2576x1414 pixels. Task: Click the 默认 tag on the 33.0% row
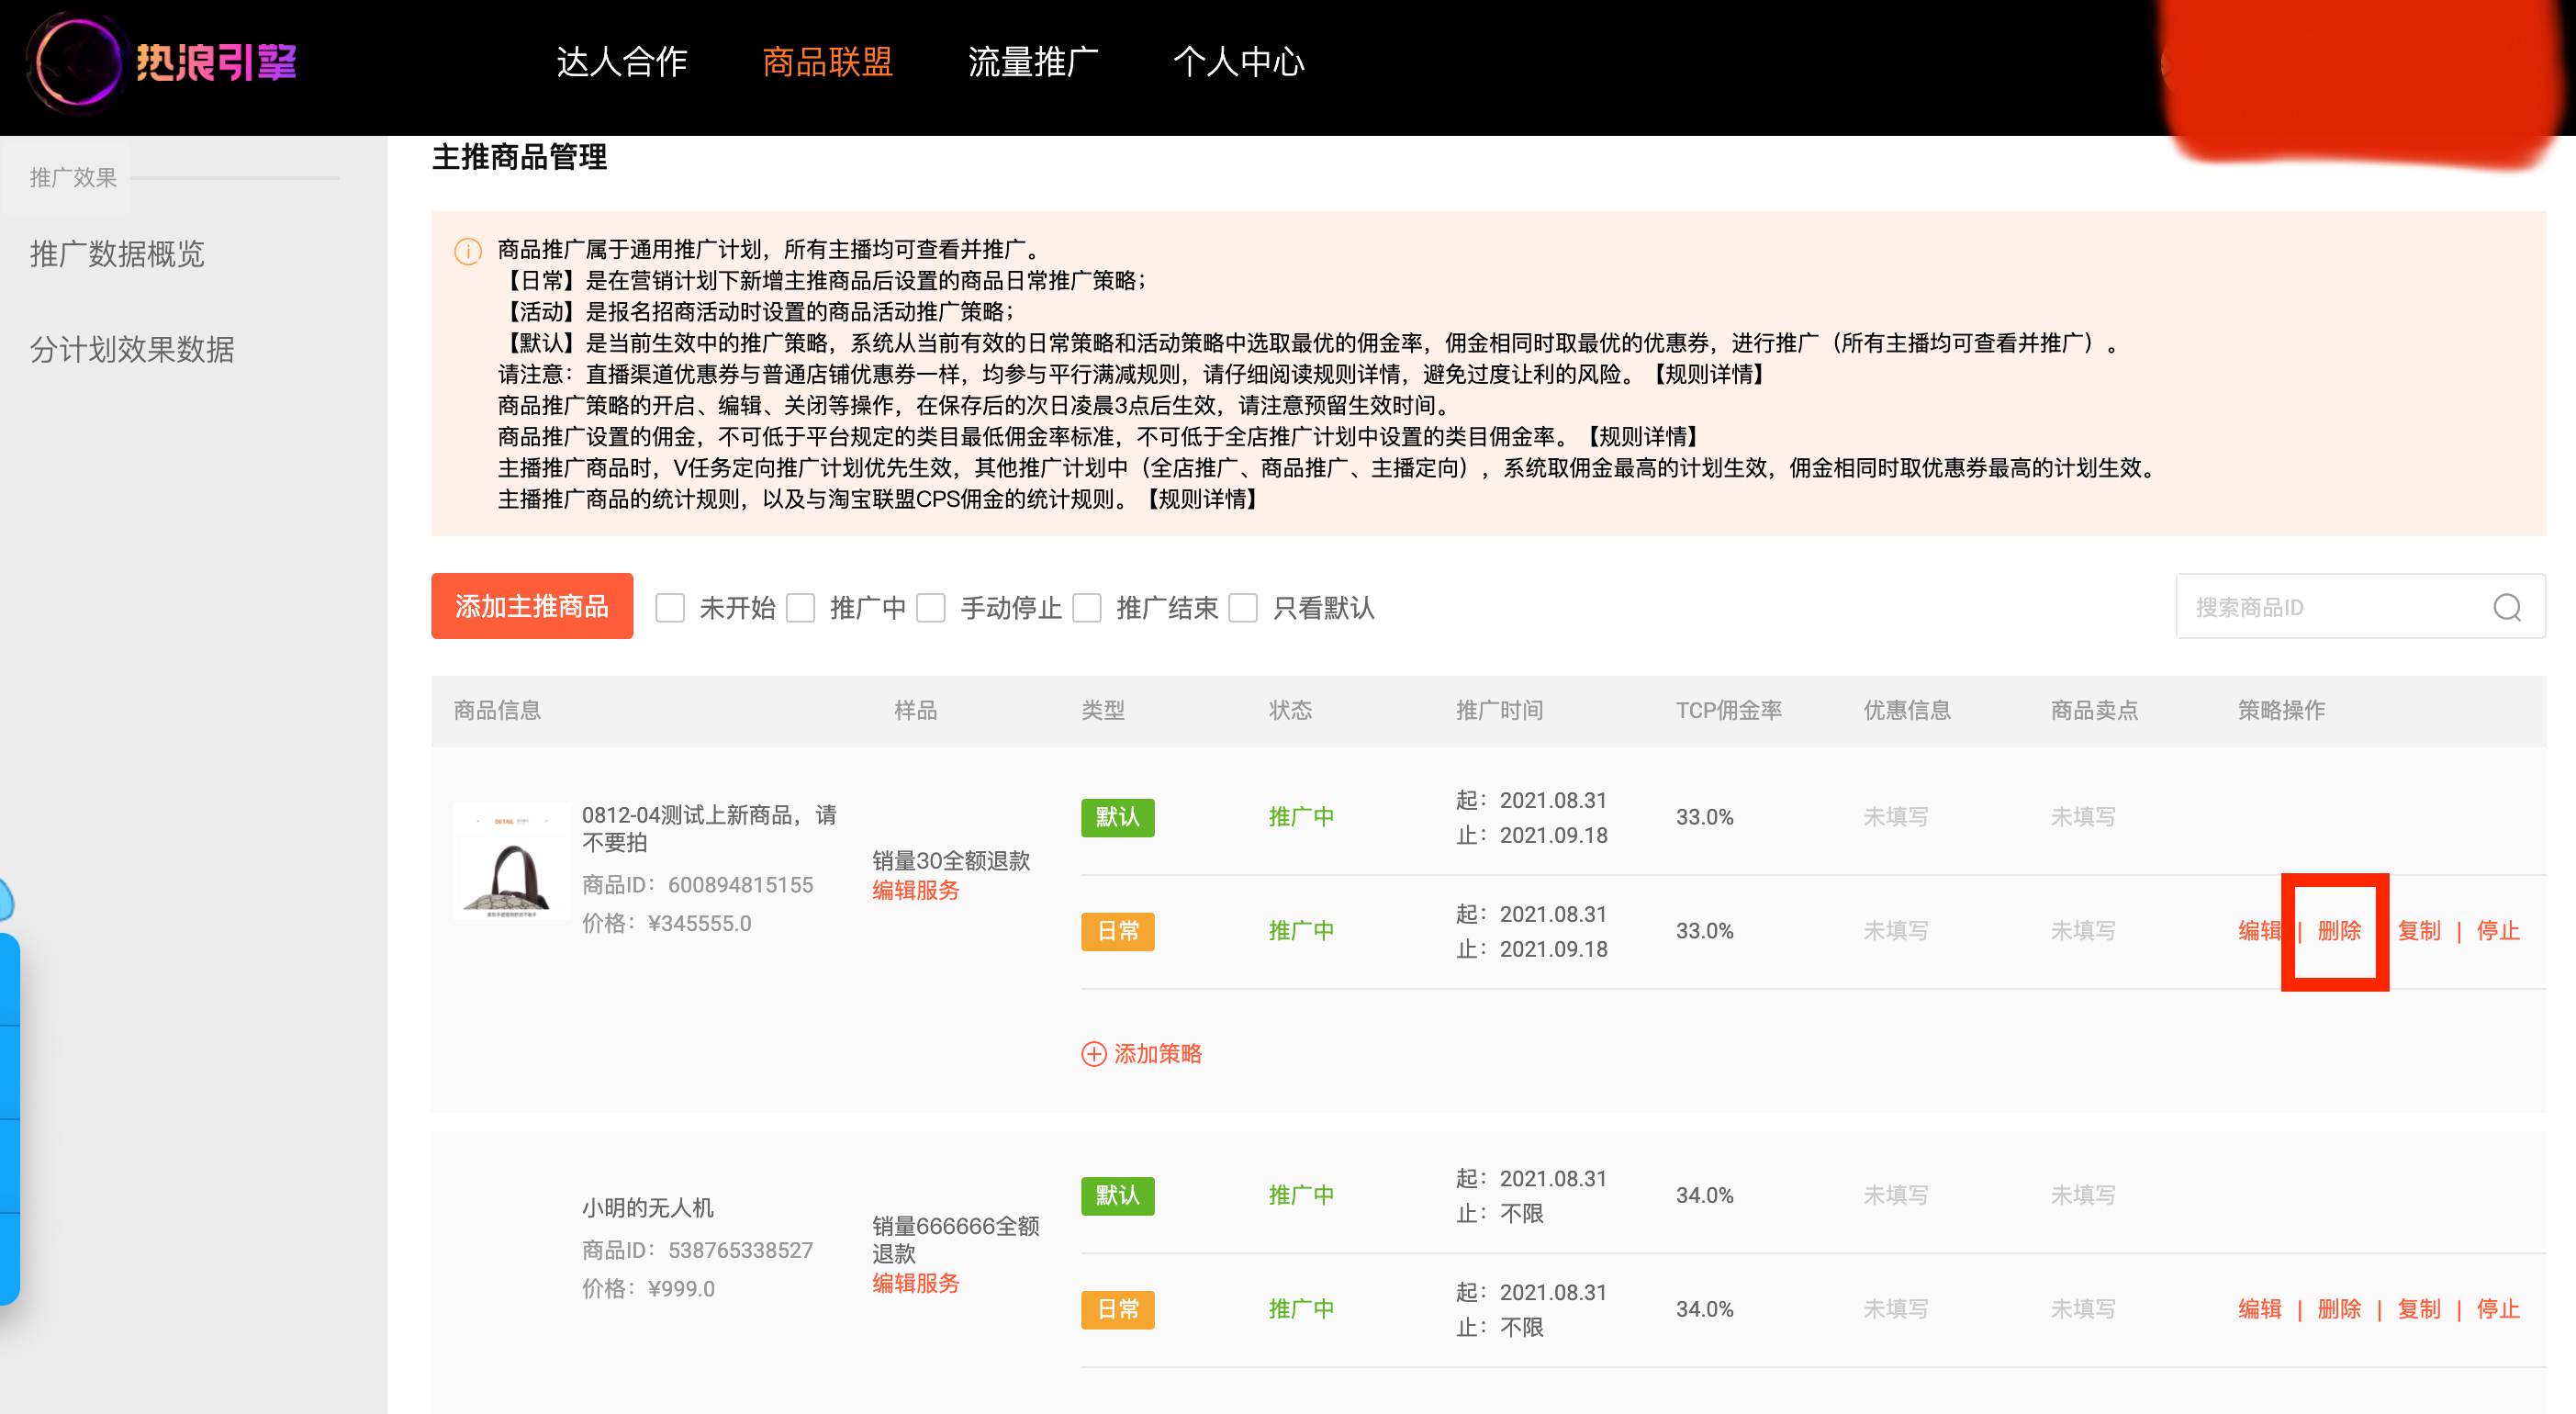click(x=1117, y=817)
